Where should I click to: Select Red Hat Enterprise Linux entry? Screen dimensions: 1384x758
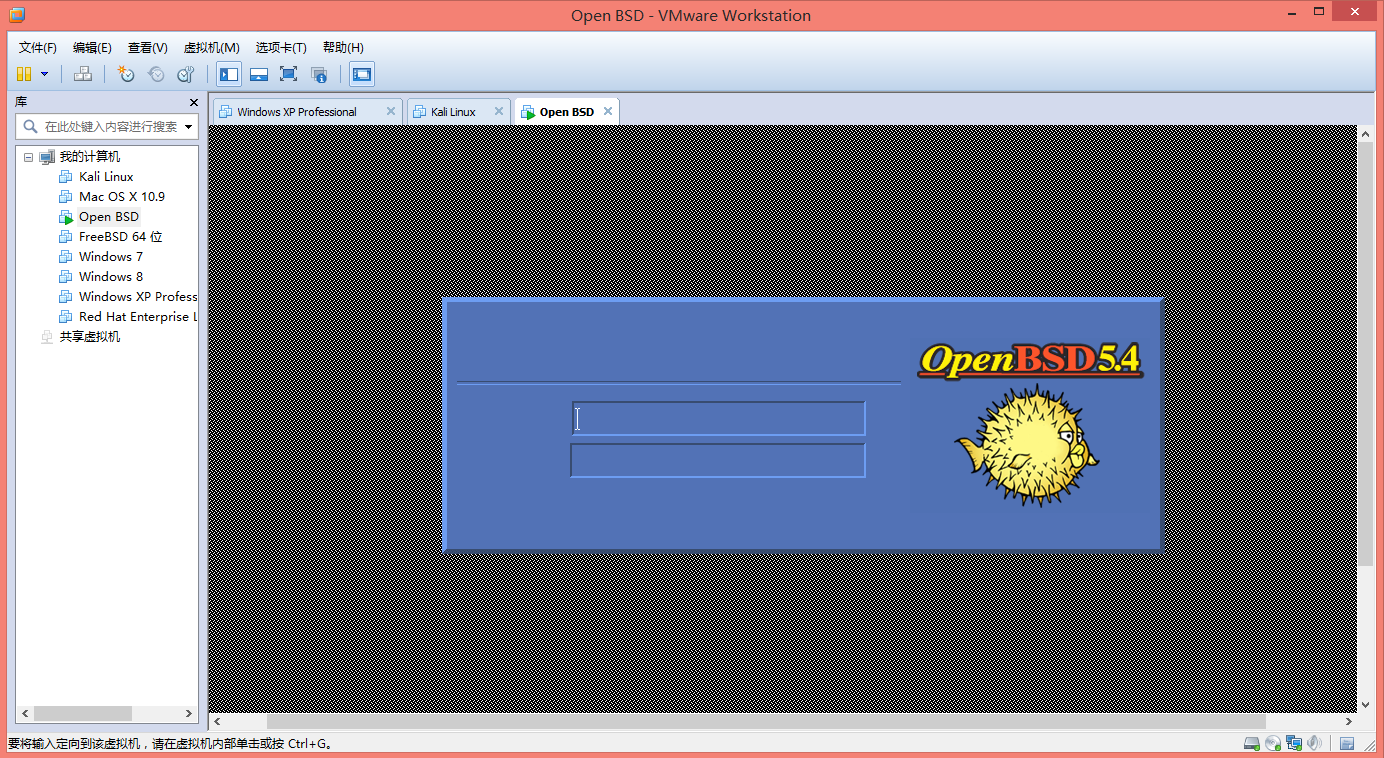click(x=138, y=317)
